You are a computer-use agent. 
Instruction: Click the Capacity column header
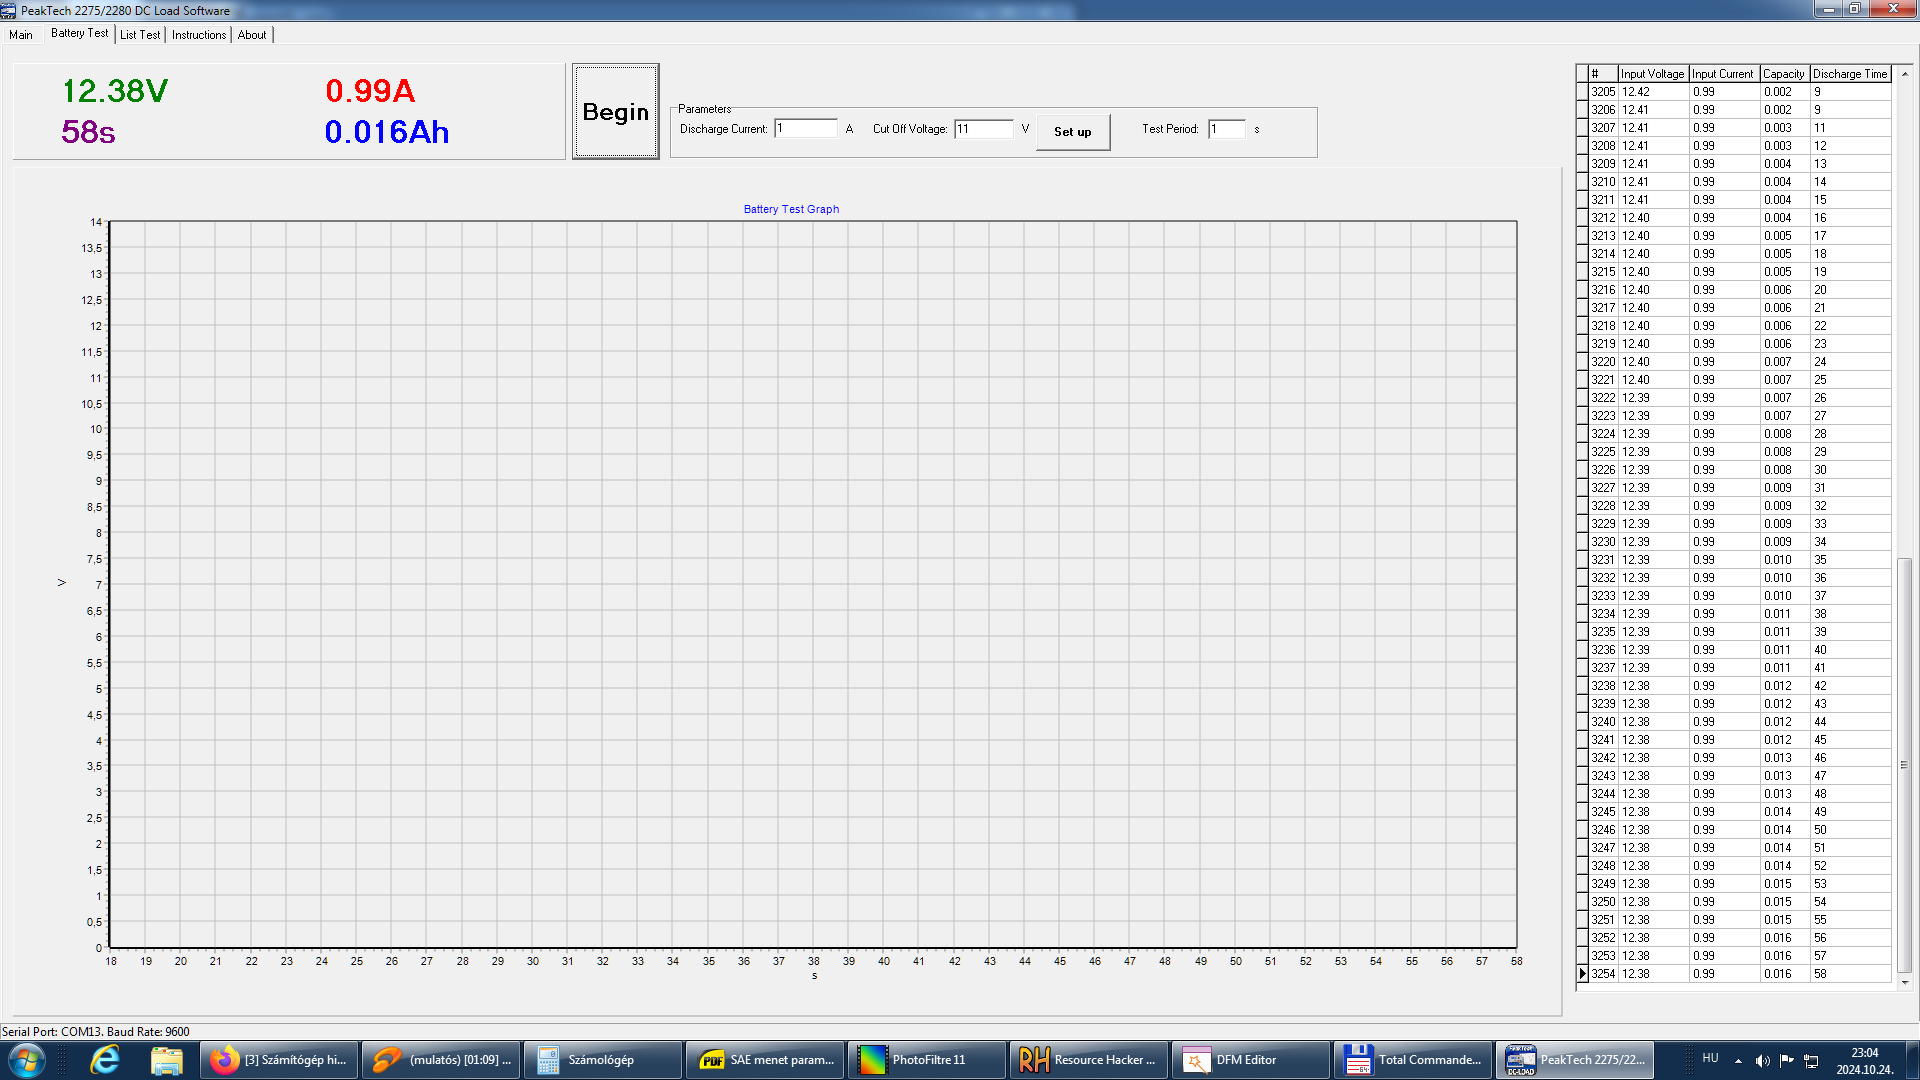(x=1783, y=74)
